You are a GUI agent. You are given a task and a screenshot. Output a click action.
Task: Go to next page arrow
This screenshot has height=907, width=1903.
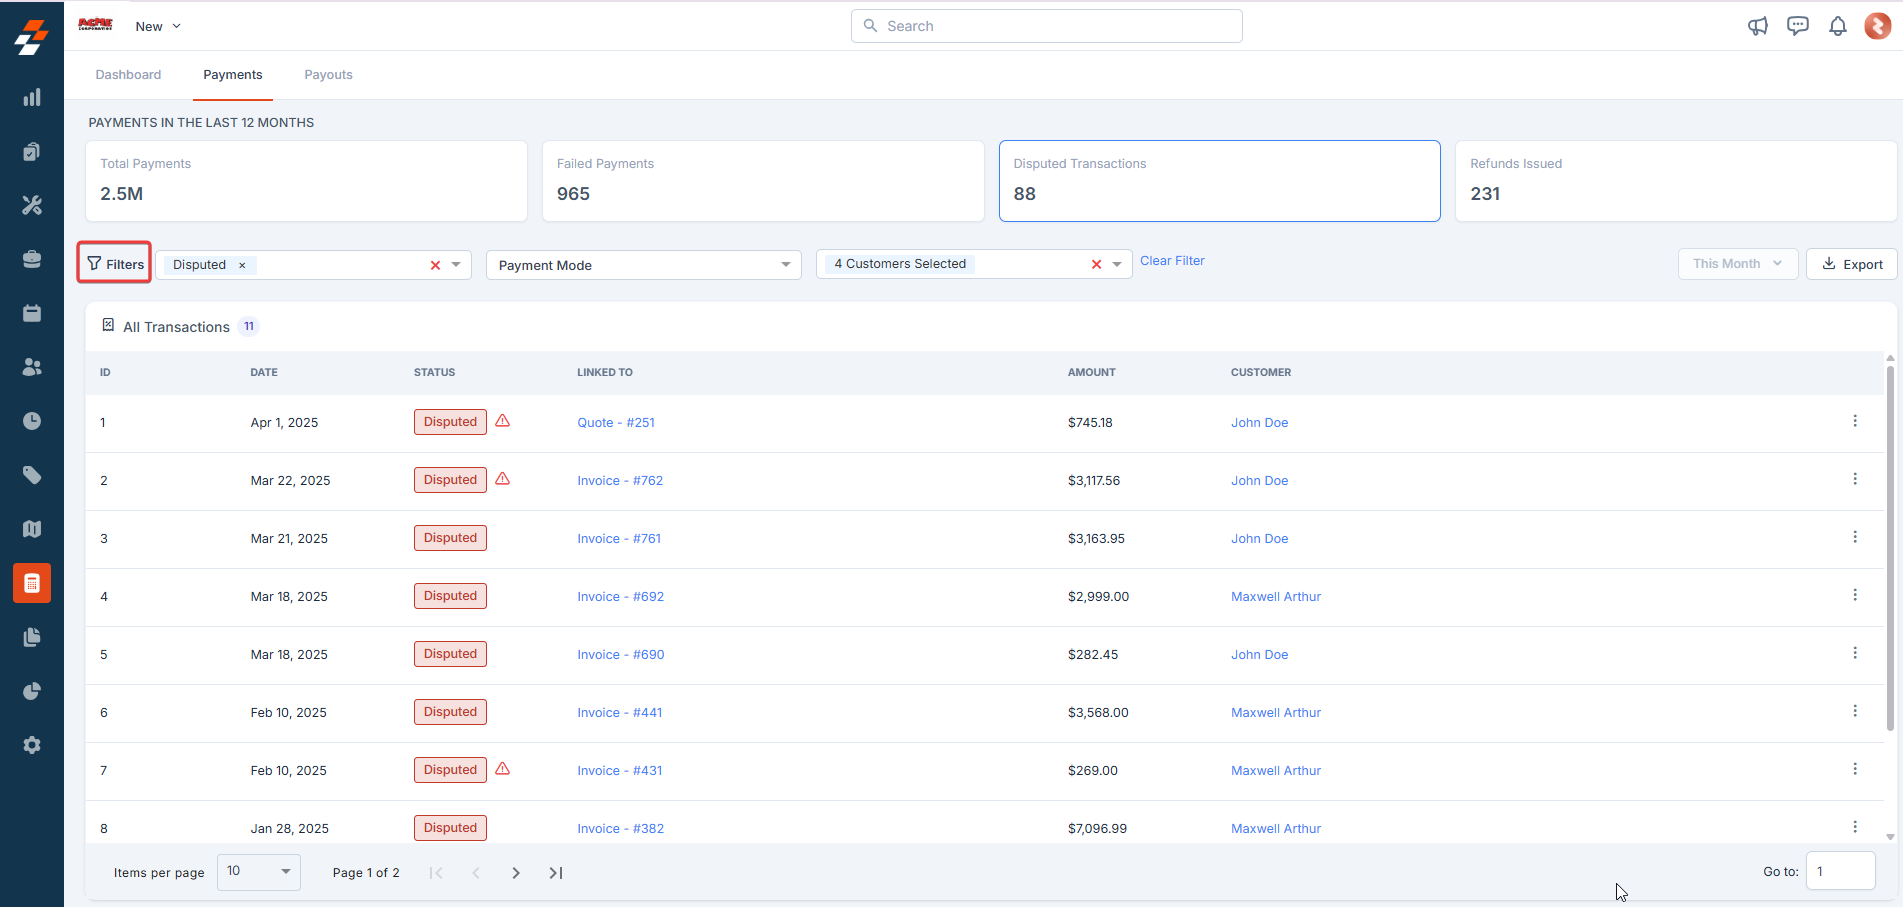click(x=516, y=873)
